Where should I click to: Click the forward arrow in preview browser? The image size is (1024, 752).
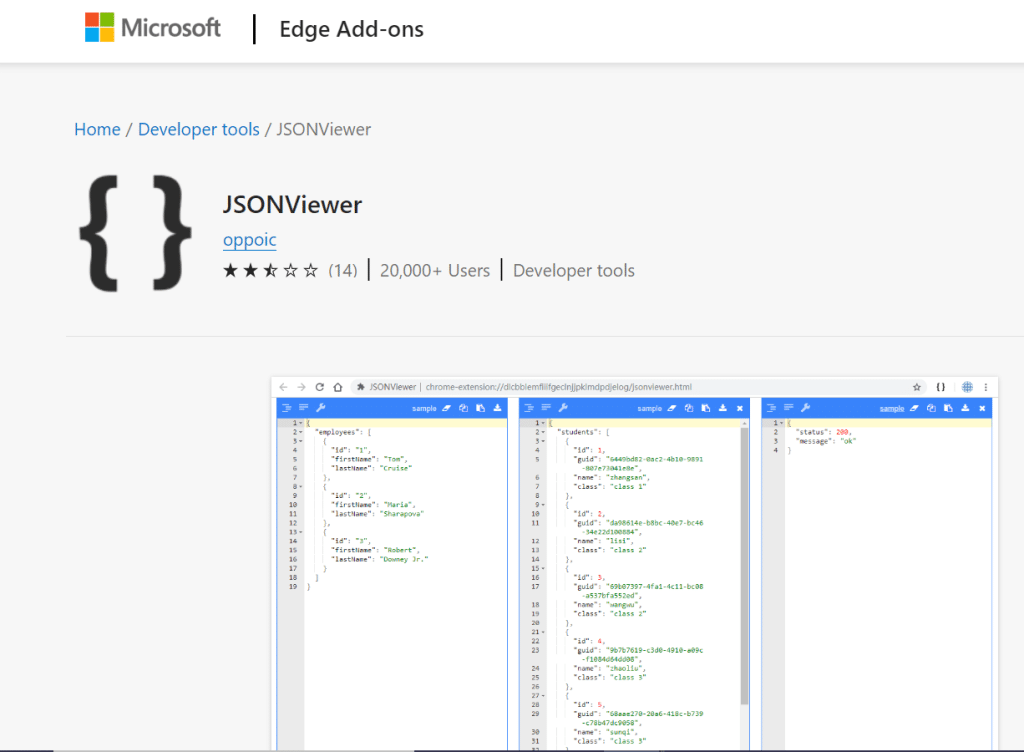coord(301,387)
